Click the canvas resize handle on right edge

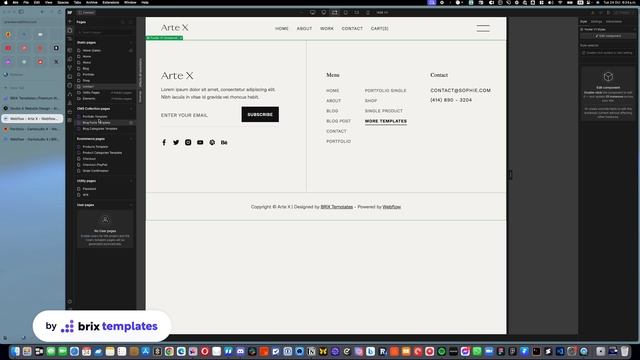[x=510, y=175]
